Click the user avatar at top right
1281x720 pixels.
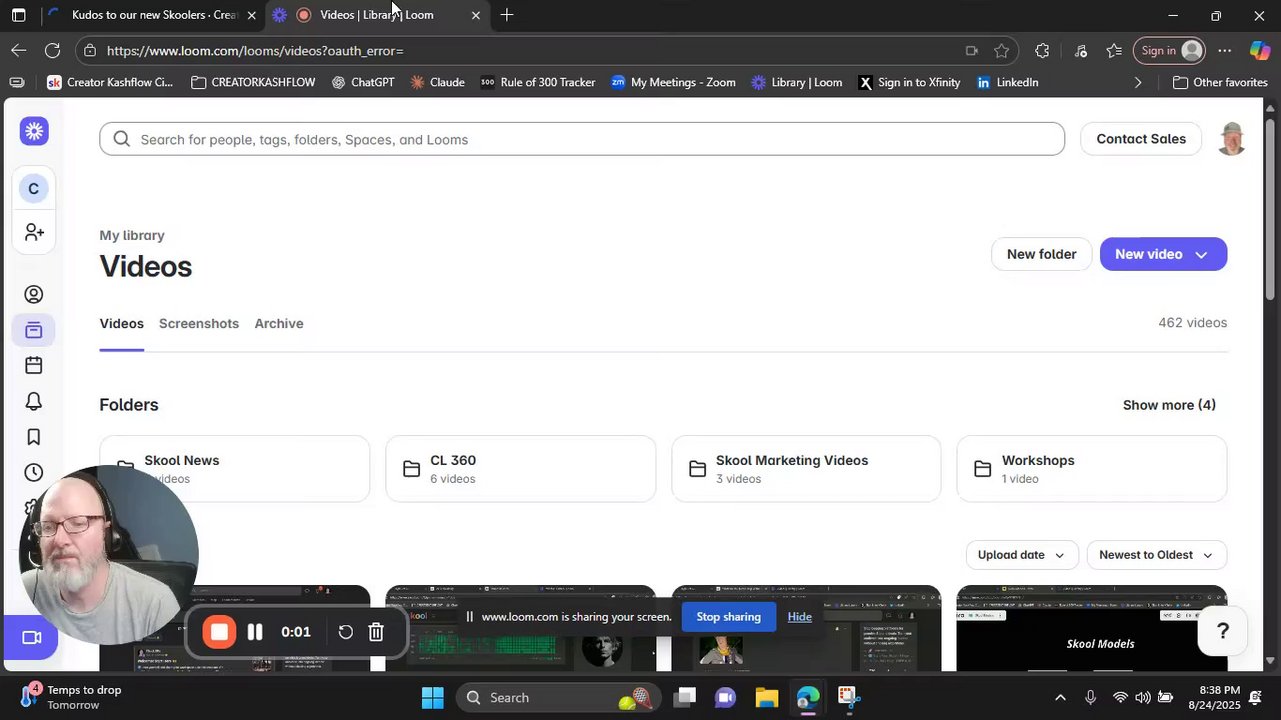point(1231,139)
